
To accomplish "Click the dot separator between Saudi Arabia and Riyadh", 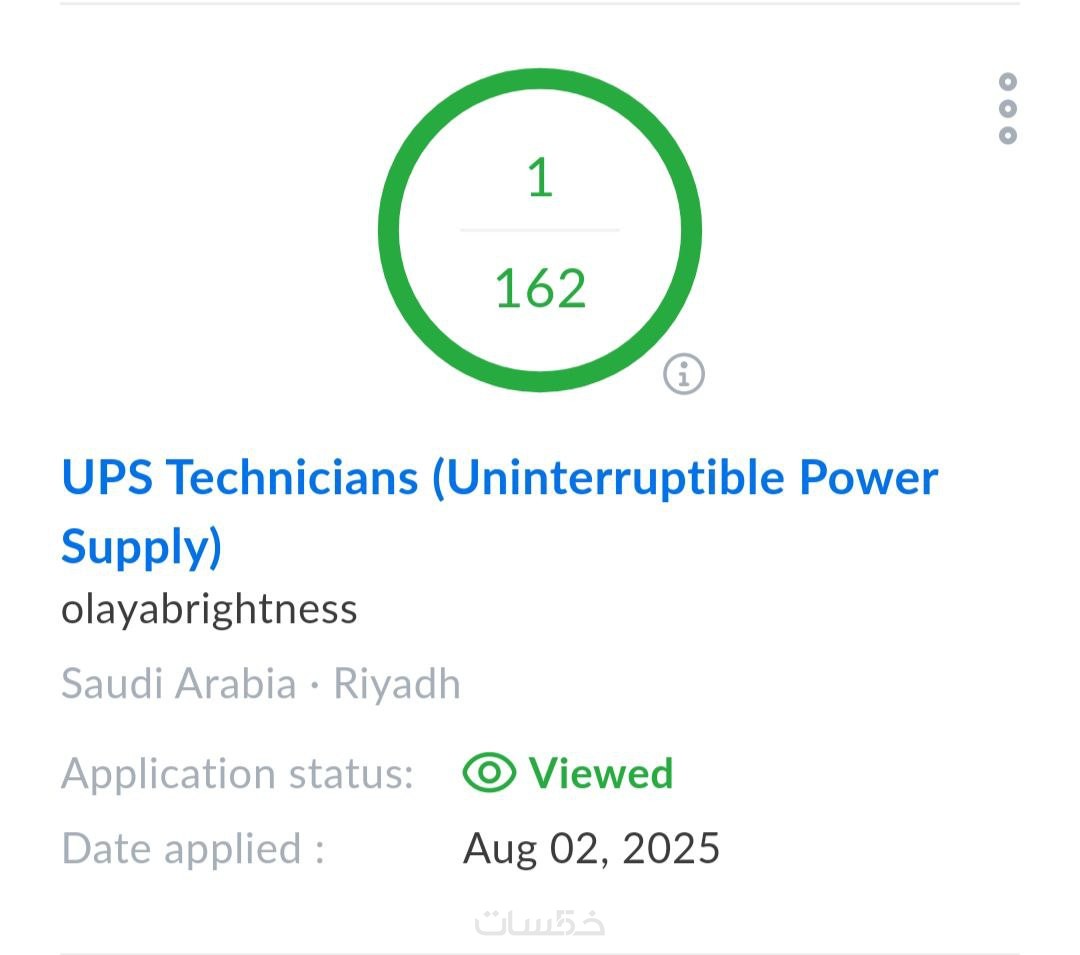I will [314, 685].
